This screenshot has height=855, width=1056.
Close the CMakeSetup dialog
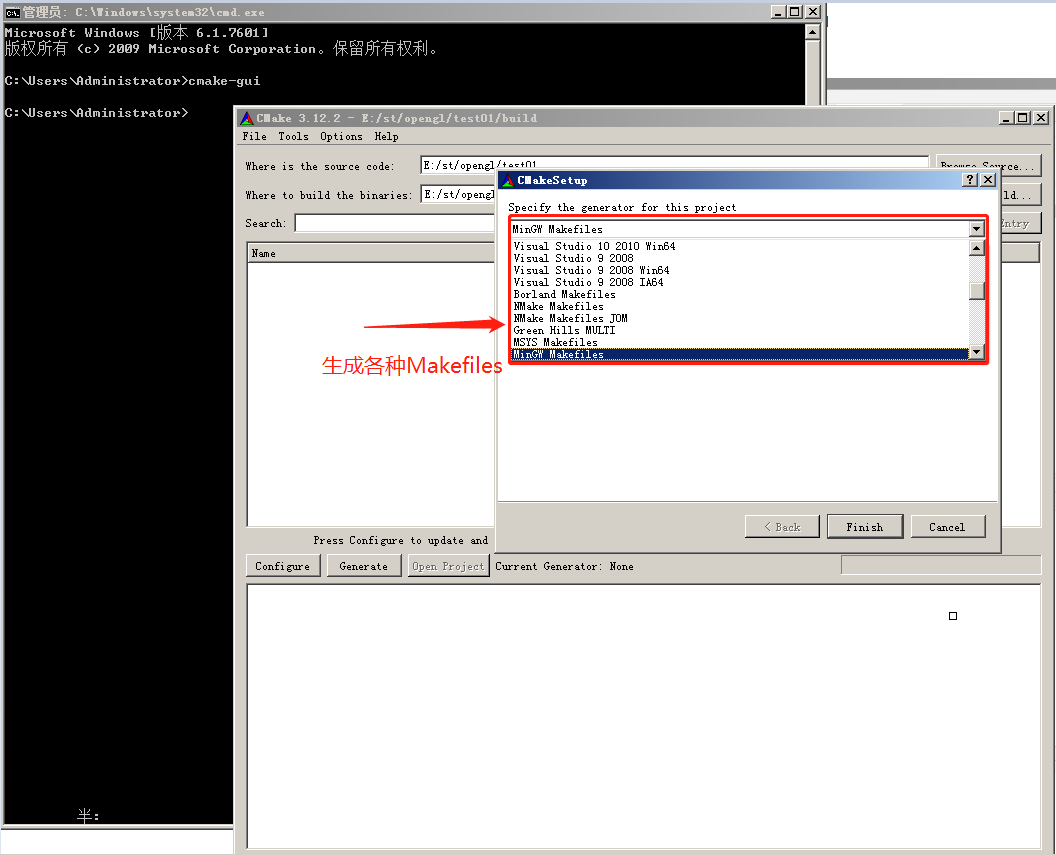(x=988, y=180)
